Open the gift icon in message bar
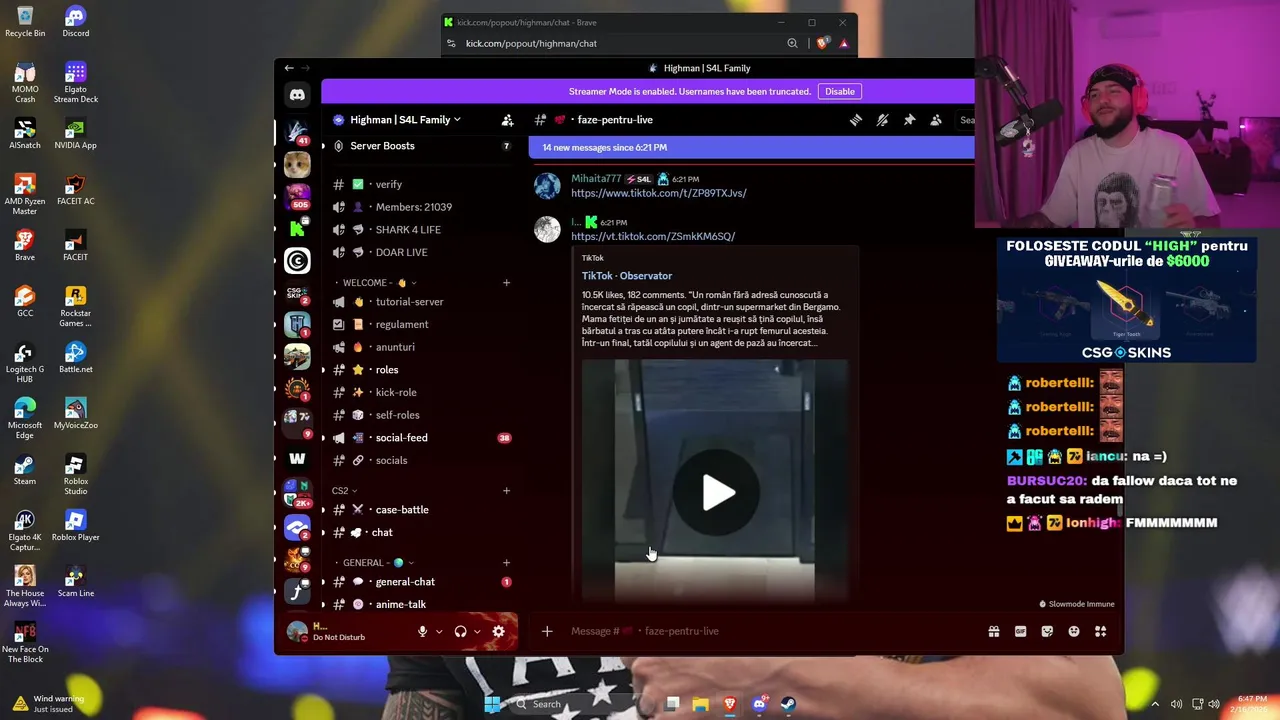 (x=994, y=631)
